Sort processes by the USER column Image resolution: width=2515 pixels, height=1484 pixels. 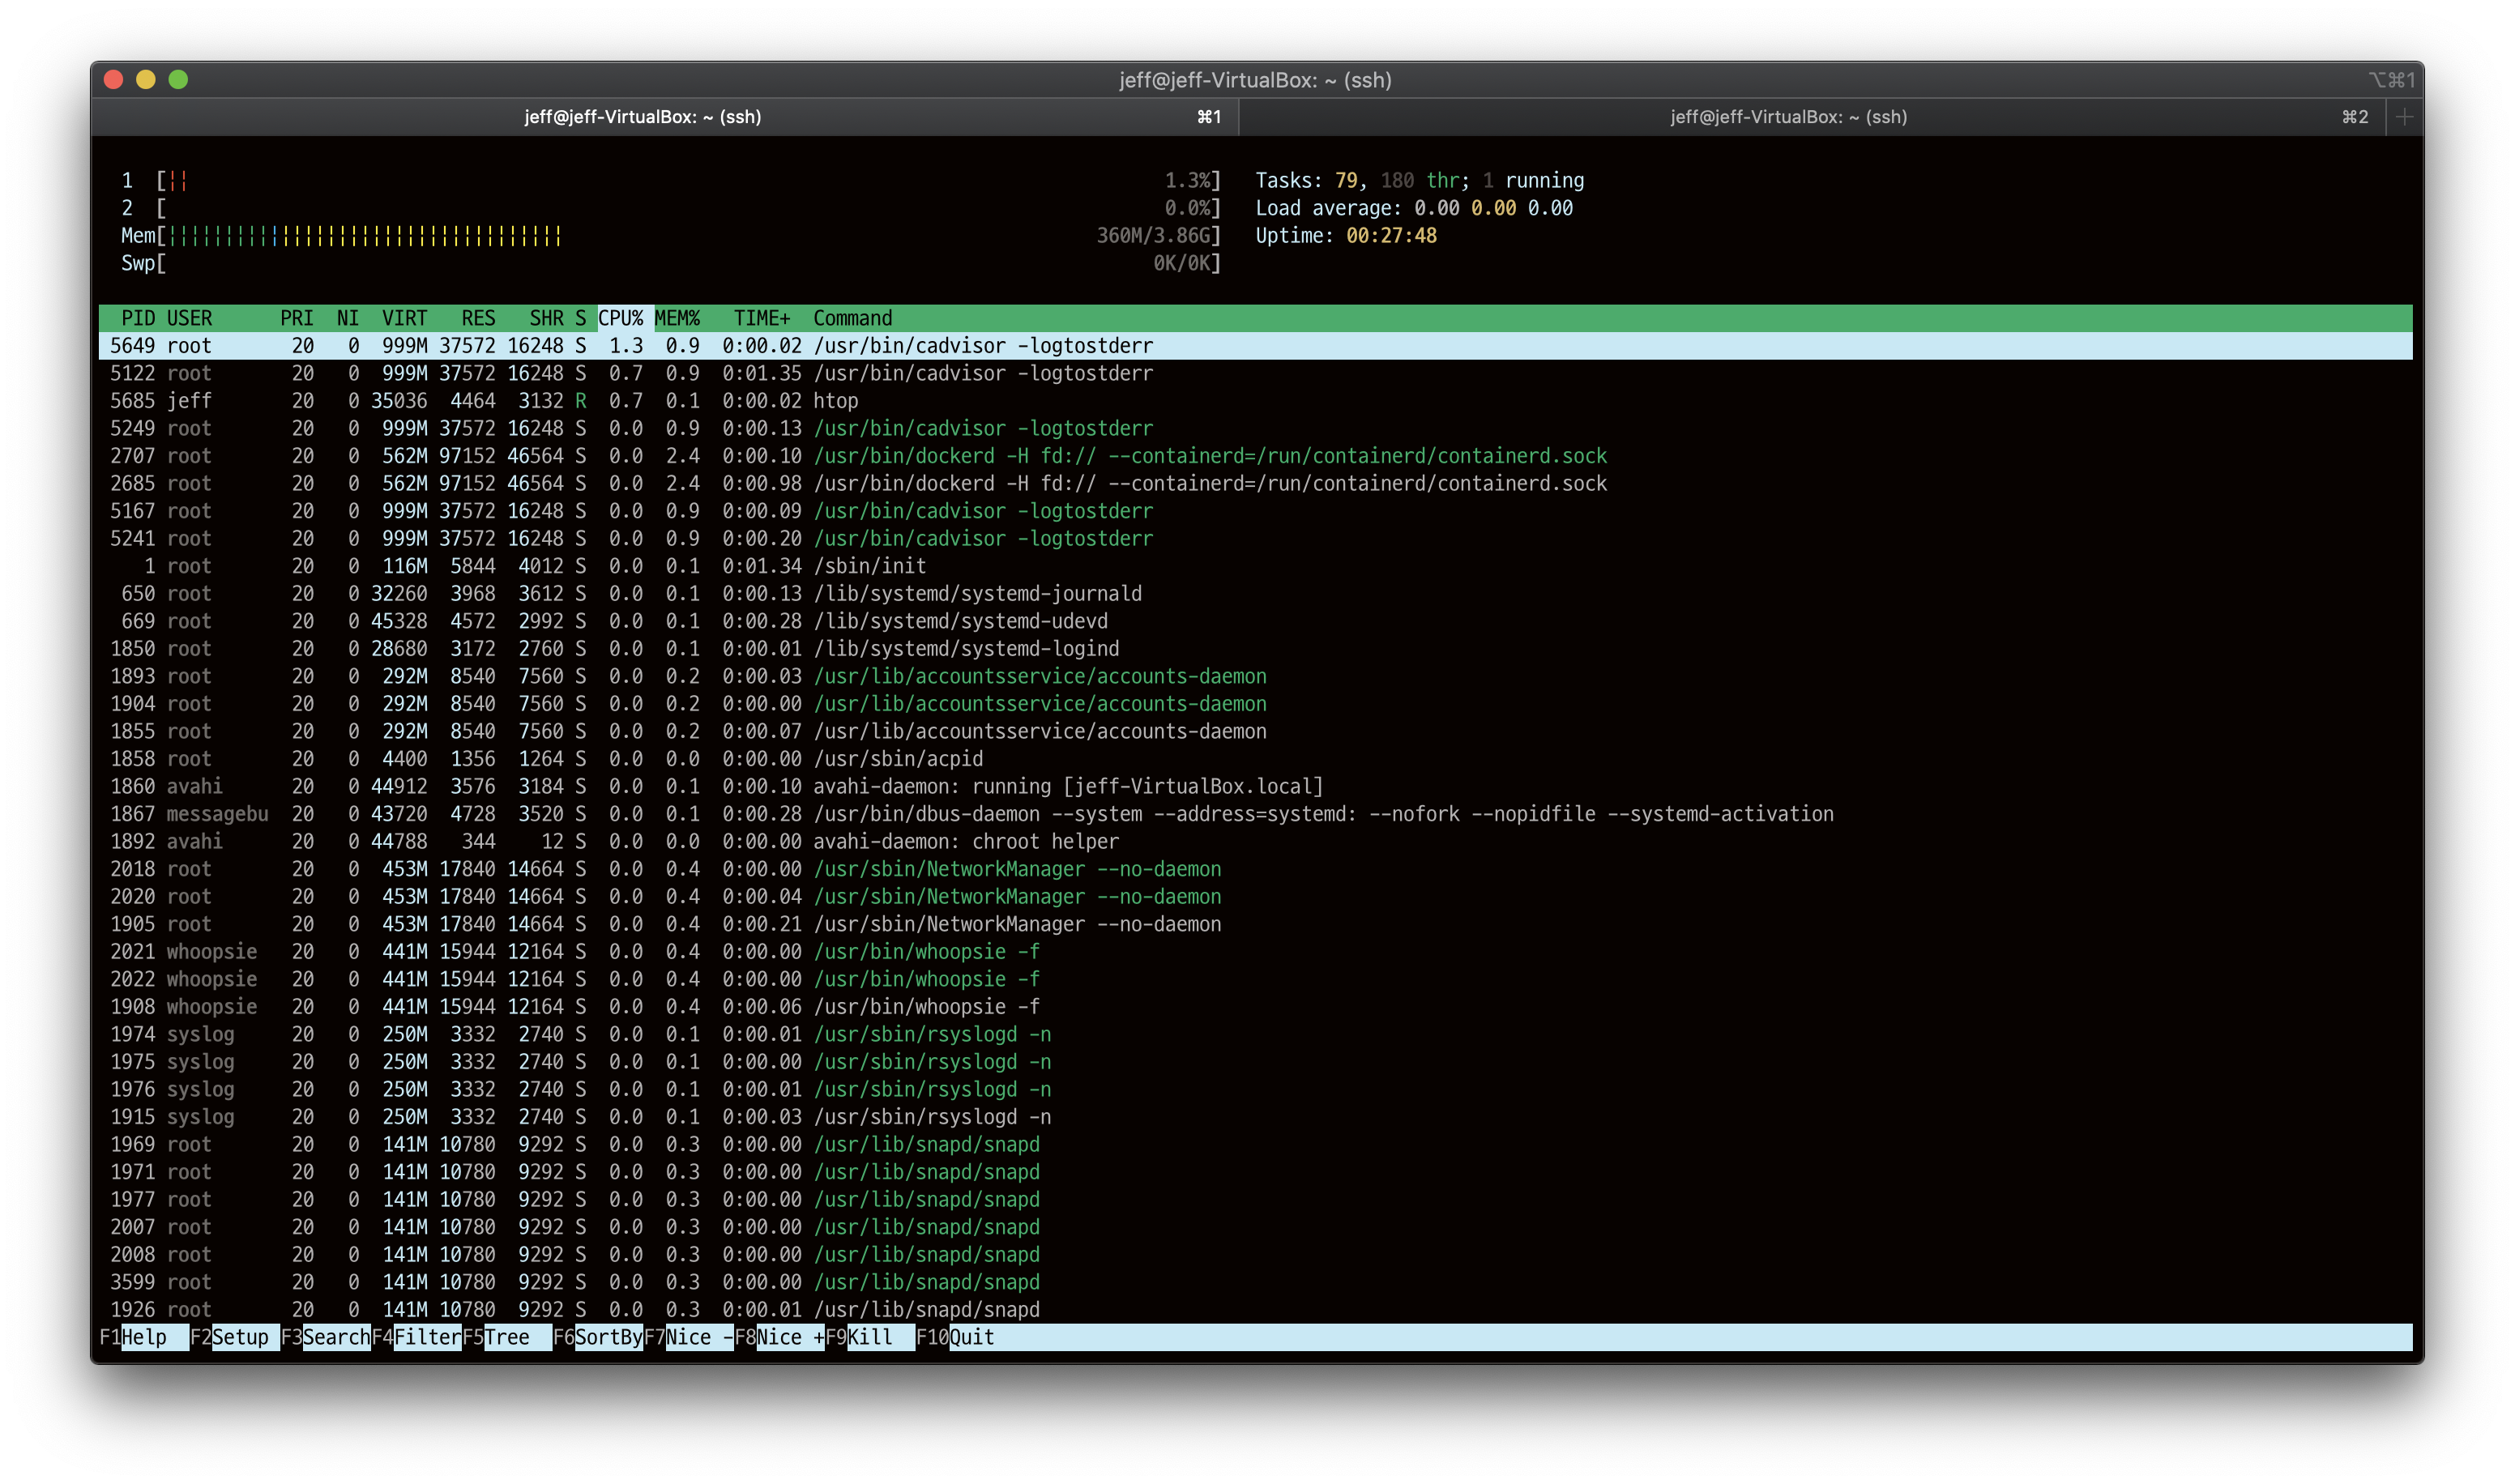pyautogui.click(x=189, y=318)
